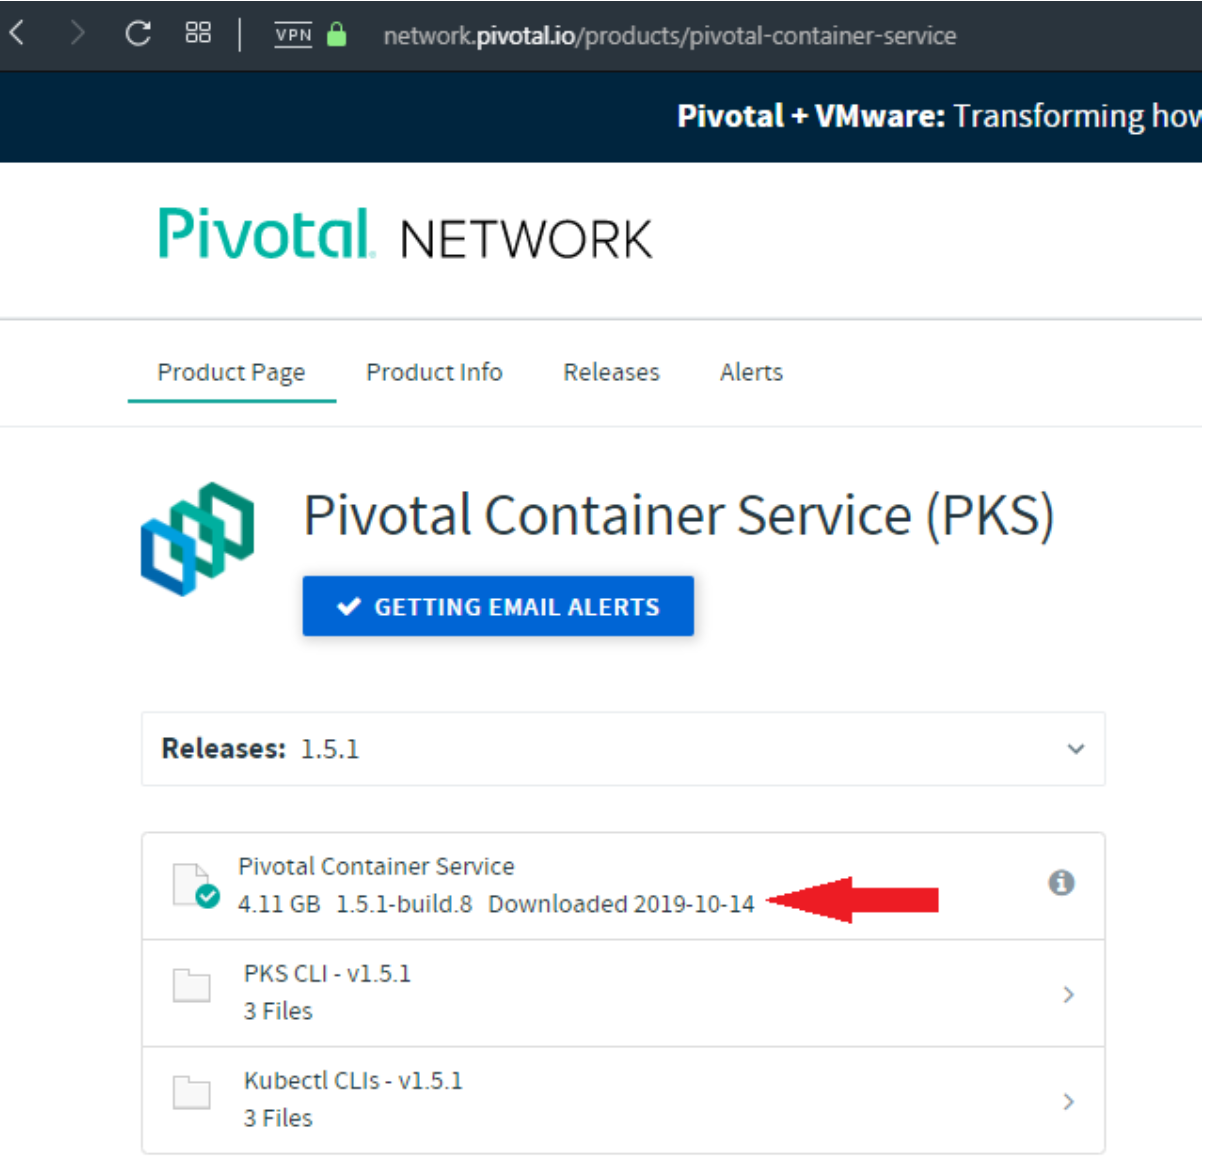Open the Releases tab
This screenshot has width=1206, height=1161.
pos(611,372)
